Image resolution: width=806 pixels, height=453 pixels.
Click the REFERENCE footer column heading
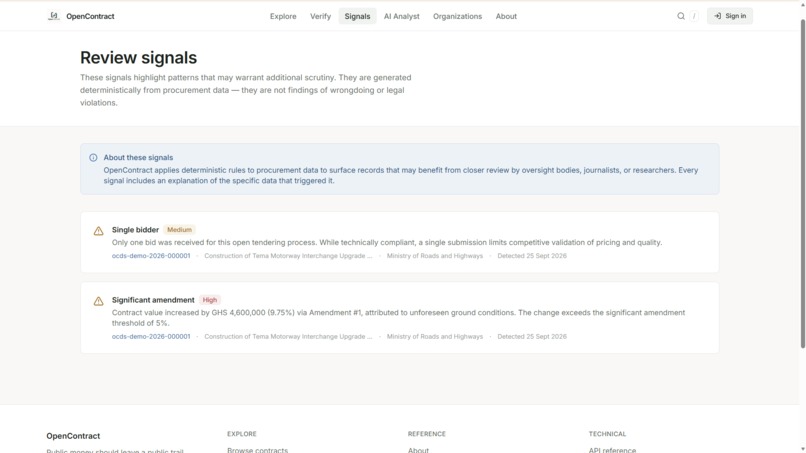[427, 434]
